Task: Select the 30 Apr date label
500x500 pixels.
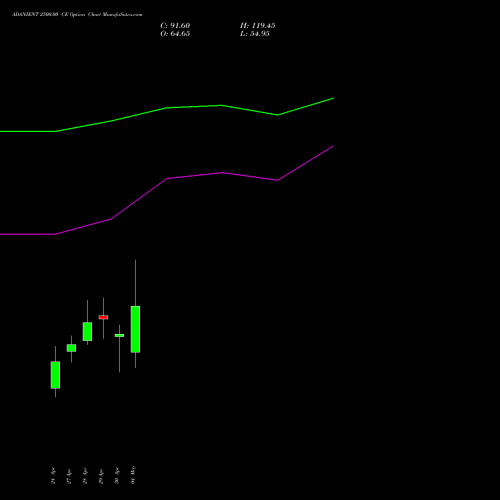Action: pos(117,476)
